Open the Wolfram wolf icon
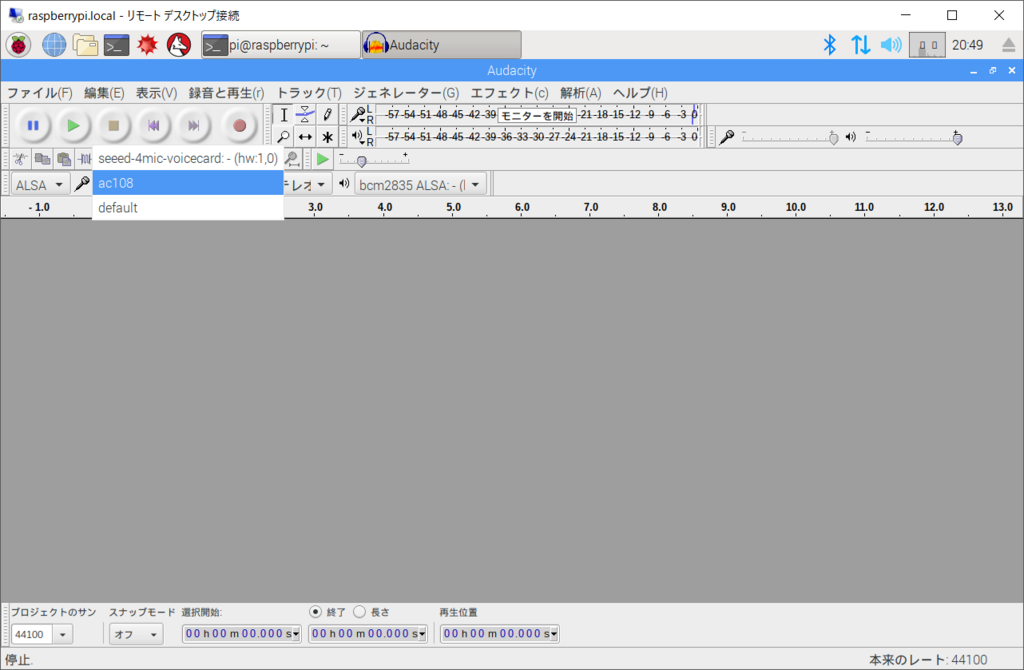The width and height of the screenshot is (1024, 670). point(179,45)
